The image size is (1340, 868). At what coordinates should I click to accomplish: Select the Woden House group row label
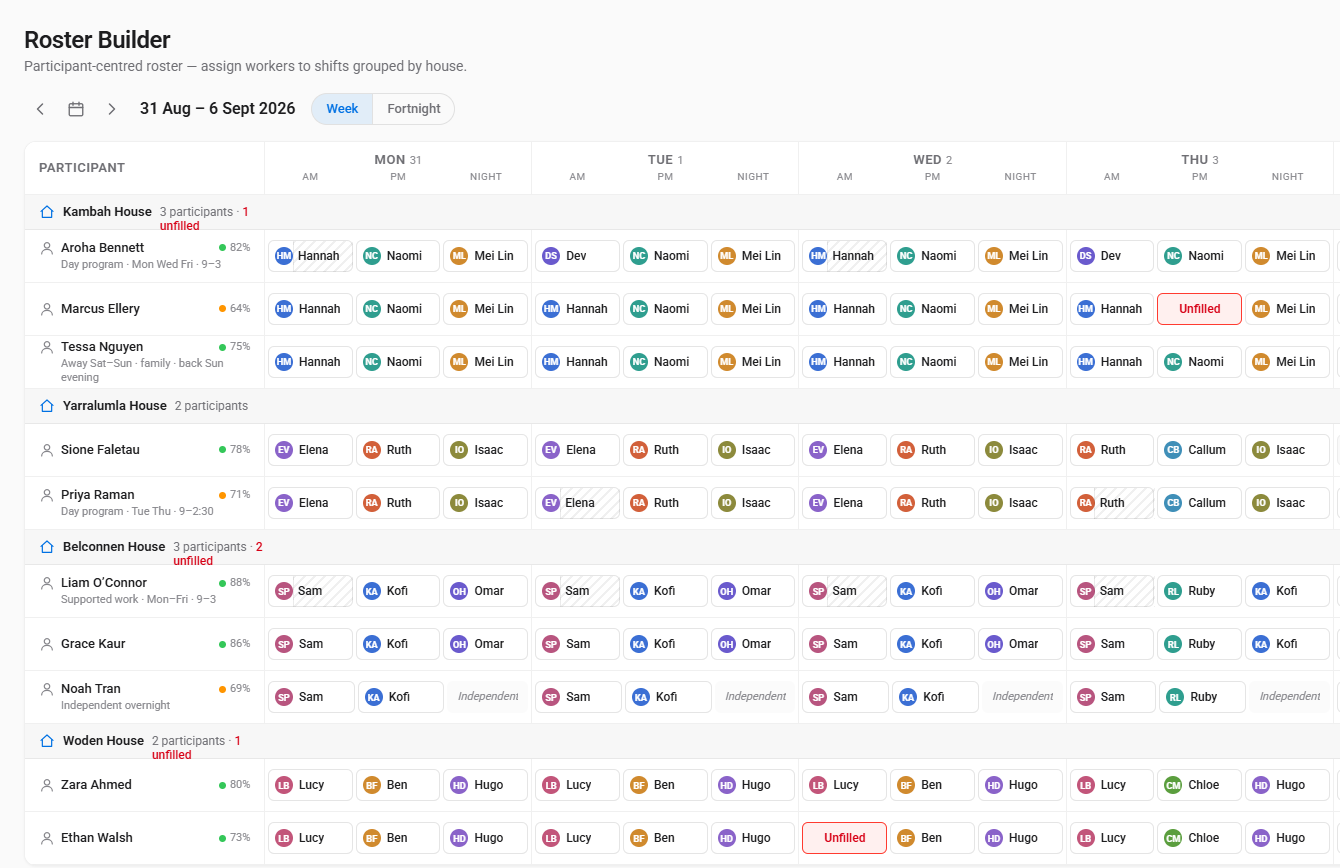click(x=103, y=741)
